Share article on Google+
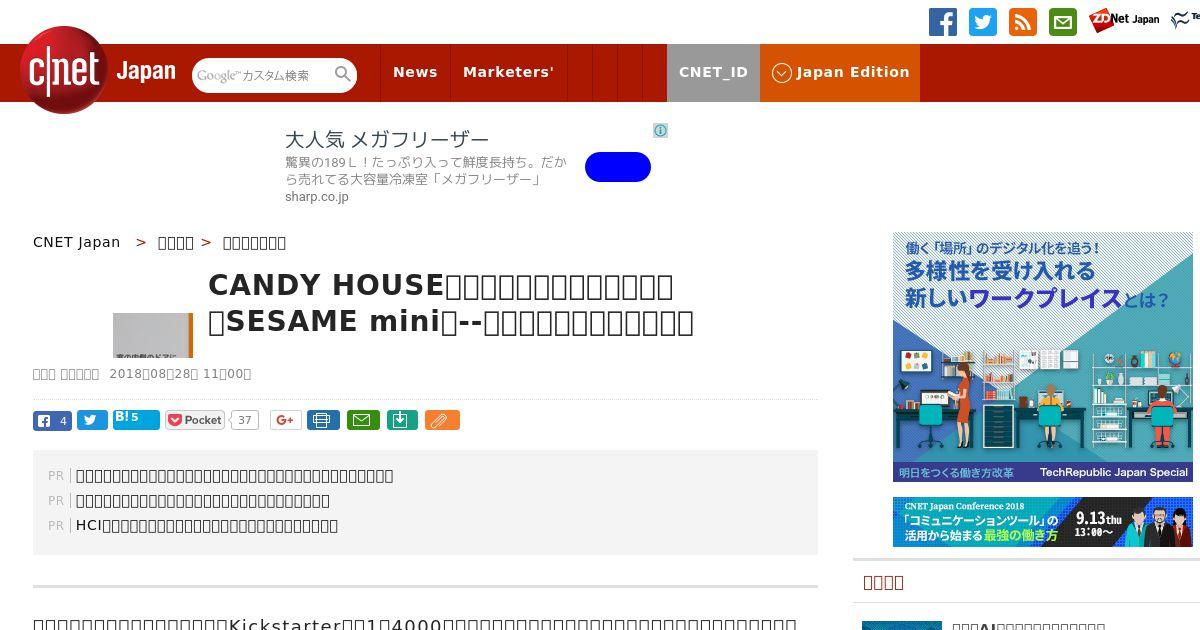The image size is (1200, 630). pos(285,420)
